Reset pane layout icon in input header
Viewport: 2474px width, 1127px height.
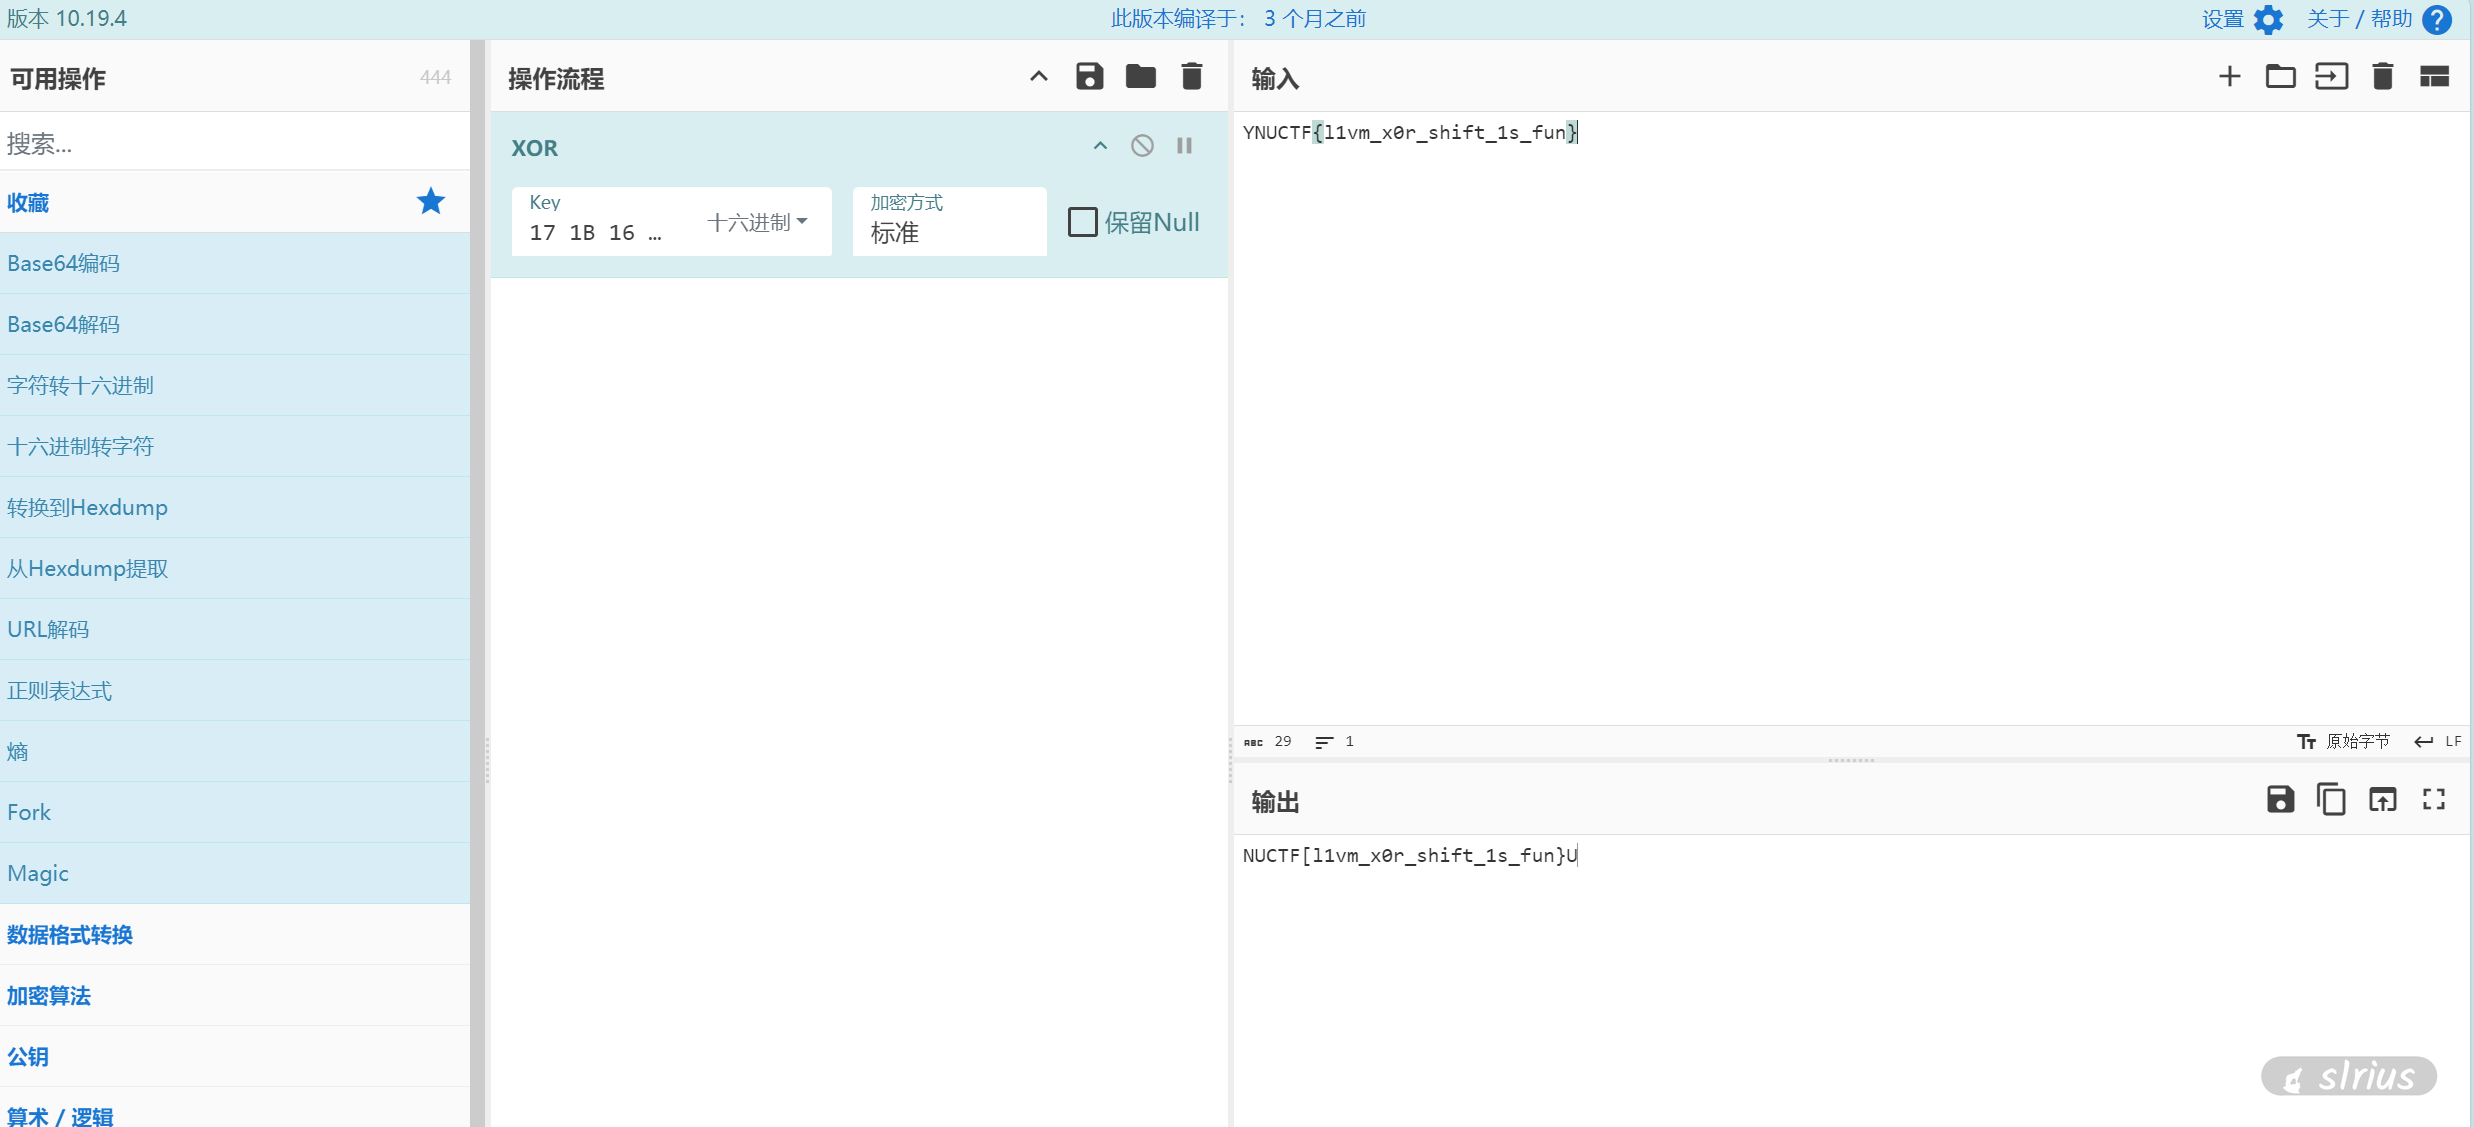tap(2434, 77)
